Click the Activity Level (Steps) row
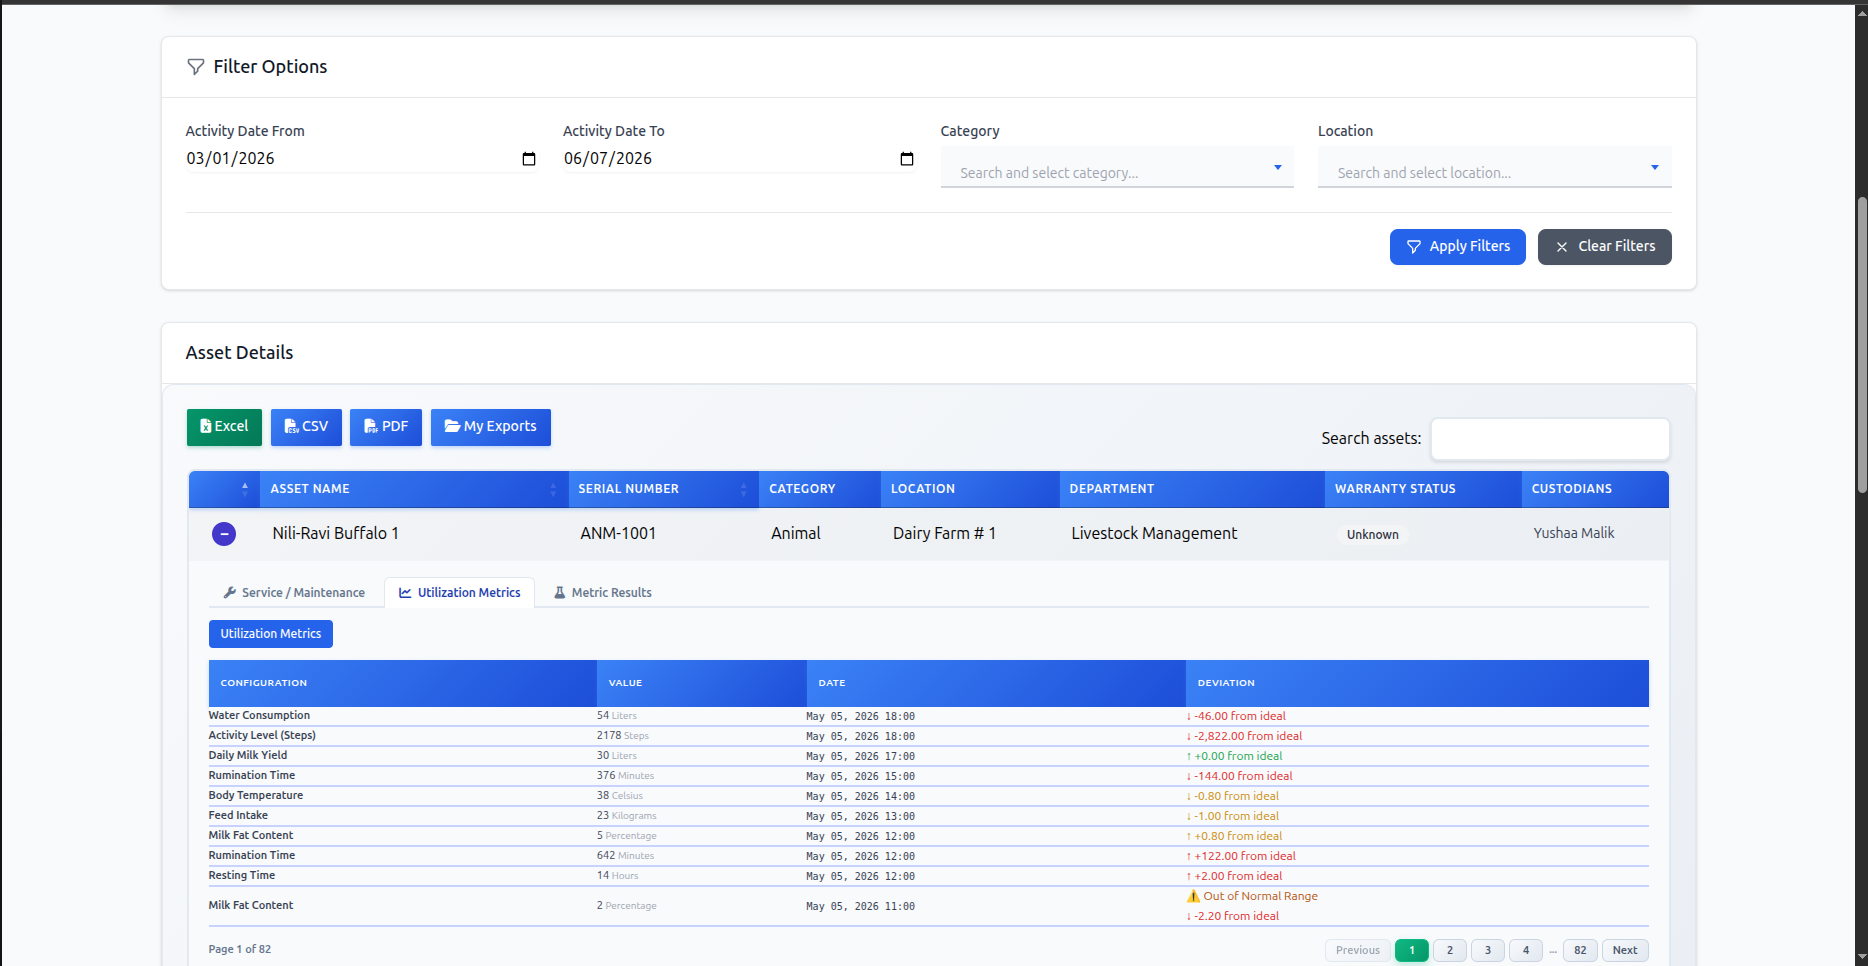1868x966 pixels. (928, 736)
